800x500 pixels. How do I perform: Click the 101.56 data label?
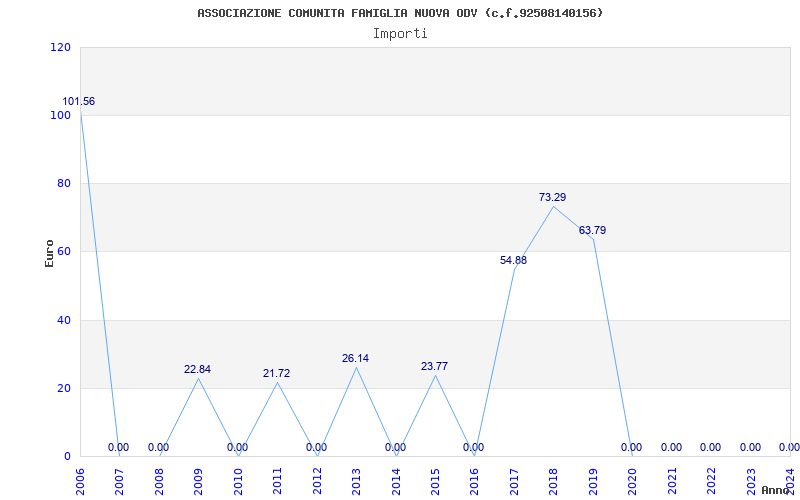point(79,102)
